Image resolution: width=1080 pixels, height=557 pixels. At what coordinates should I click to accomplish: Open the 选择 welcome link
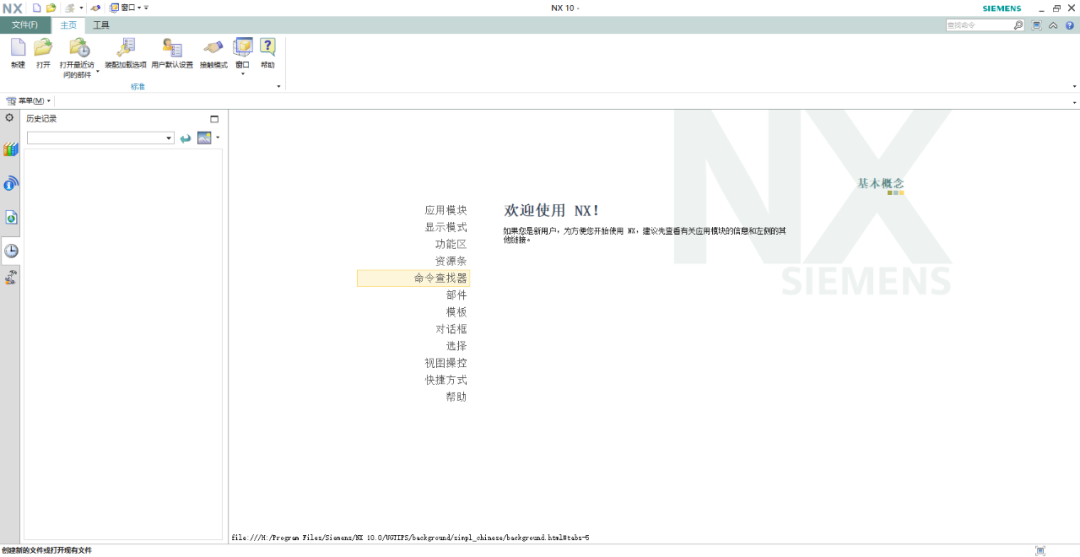tap(457, 346)
